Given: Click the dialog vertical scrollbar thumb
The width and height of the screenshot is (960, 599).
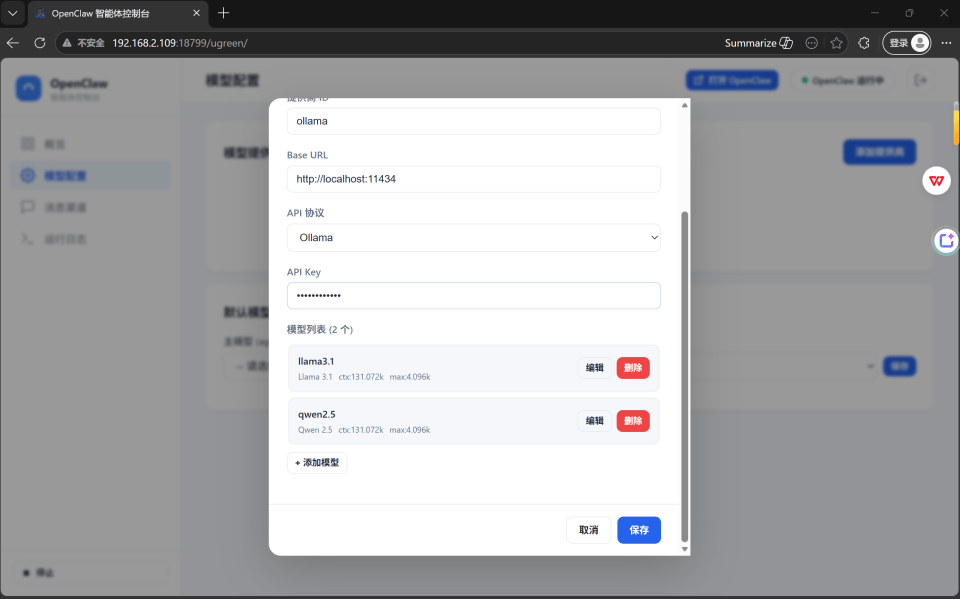Looking at the screenshot, I should click(x=684, y=377).
